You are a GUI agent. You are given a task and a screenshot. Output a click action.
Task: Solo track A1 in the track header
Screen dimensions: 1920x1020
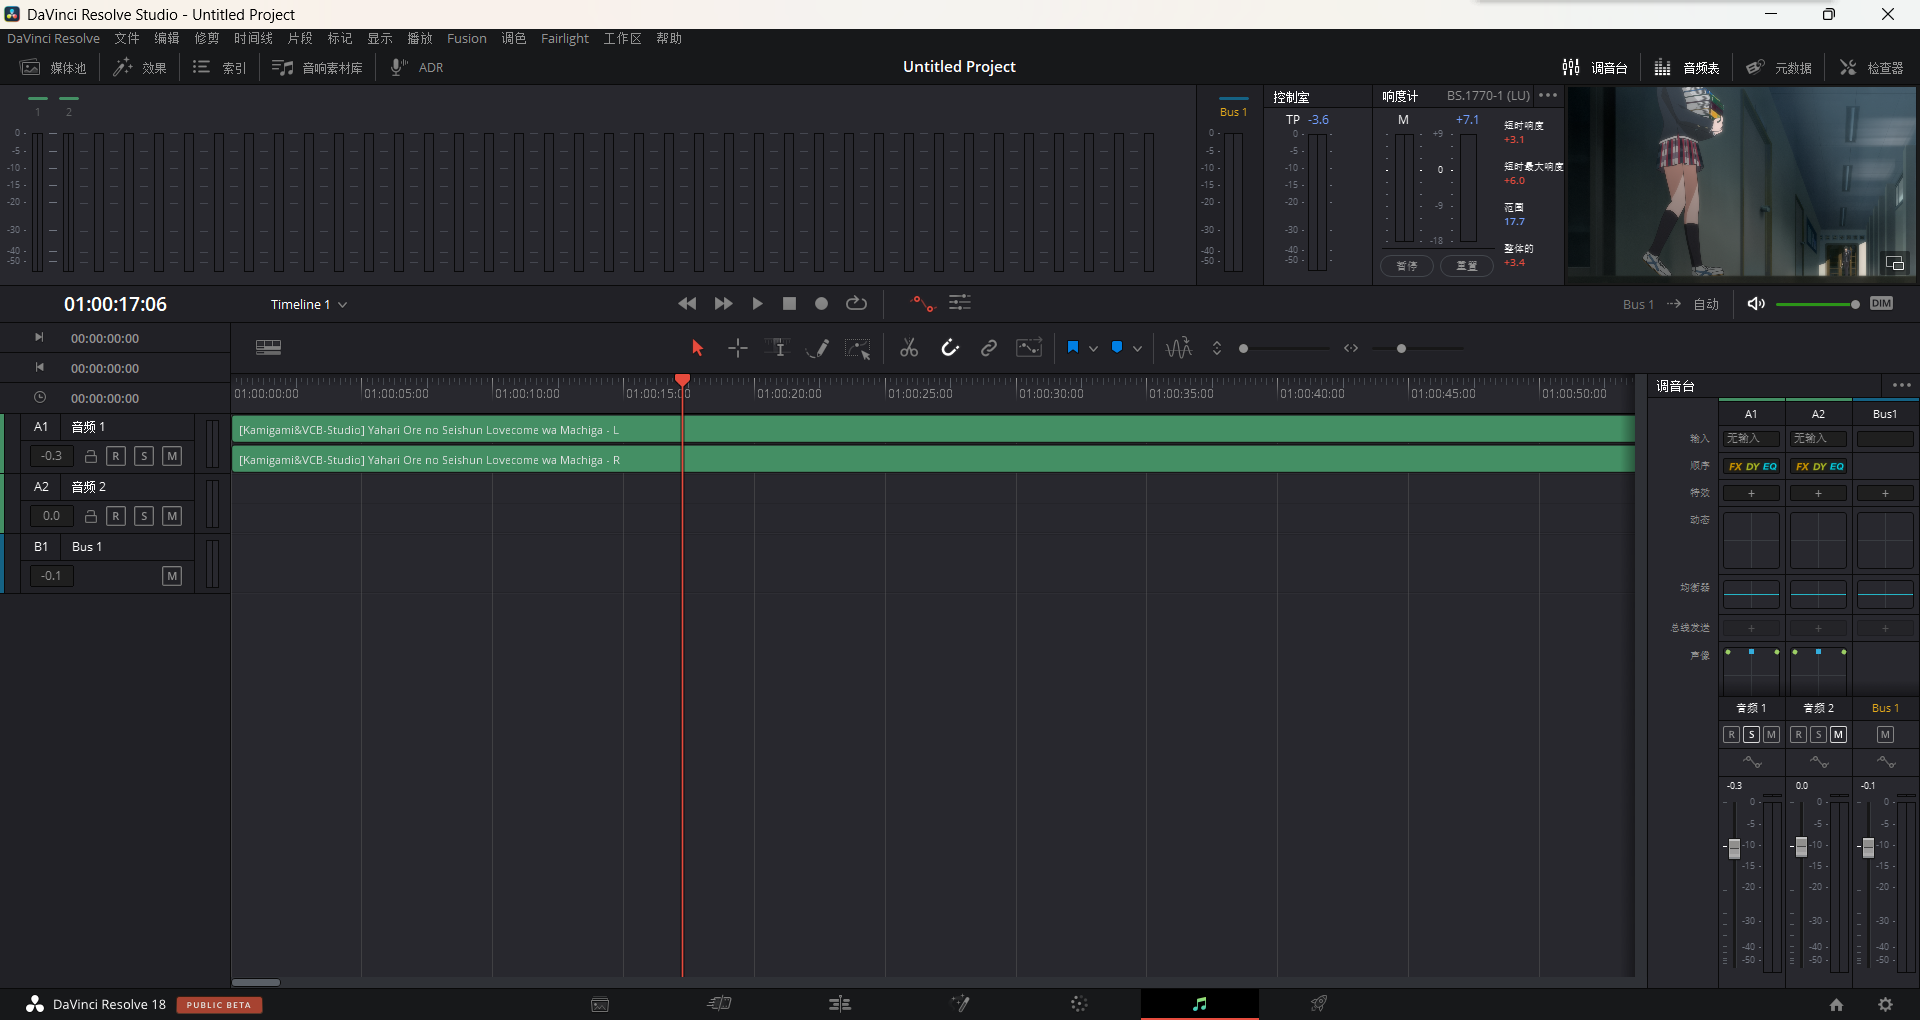[x=144, y=456]
